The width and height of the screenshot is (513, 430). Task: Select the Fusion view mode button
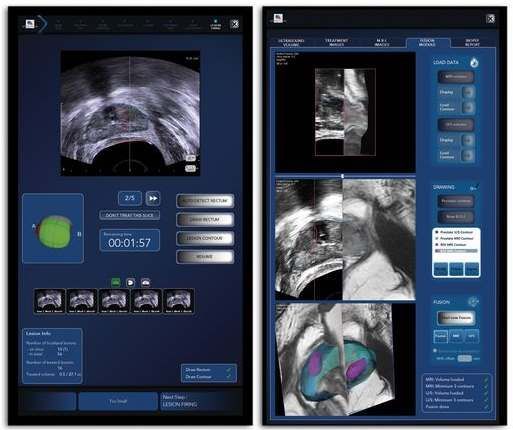(x=440, y=336)
